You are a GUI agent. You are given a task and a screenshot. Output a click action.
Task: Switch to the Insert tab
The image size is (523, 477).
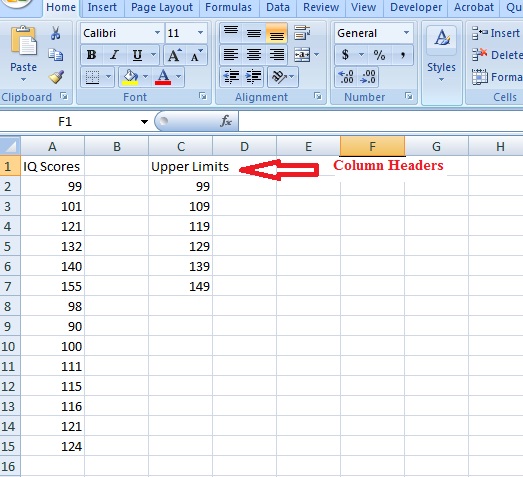(102, 7)
